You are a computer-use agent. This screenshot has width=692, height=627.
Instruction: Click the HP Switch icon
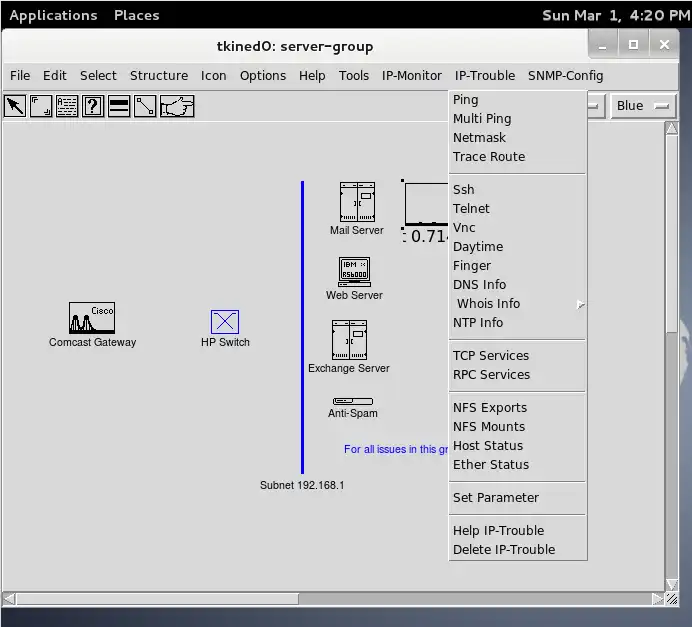[225, 322]
